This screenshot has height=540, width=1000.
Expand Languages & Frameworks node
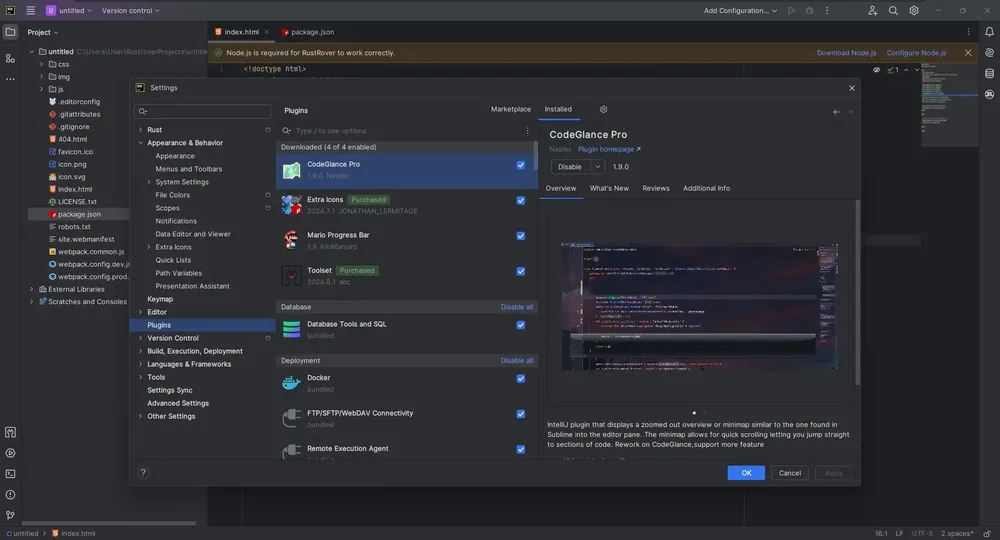(140, 364)
